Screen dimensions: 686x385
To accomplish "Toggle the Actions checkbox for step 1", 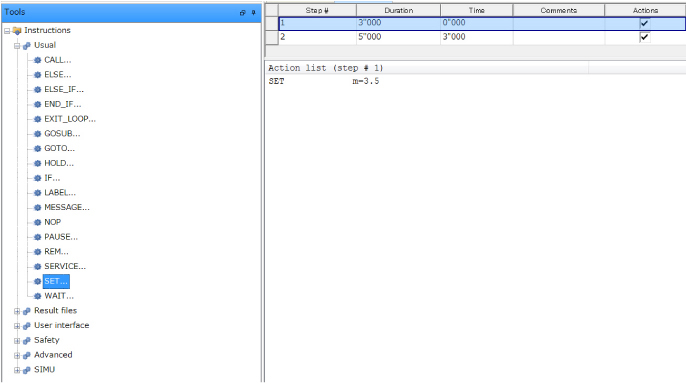I will coord(644,23).
